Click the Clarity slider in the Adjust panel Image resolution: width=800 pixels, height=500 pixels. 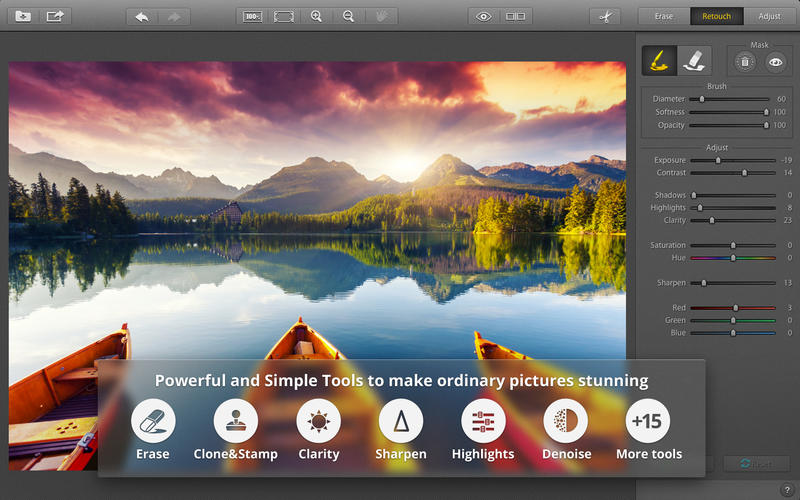point(733,220)
